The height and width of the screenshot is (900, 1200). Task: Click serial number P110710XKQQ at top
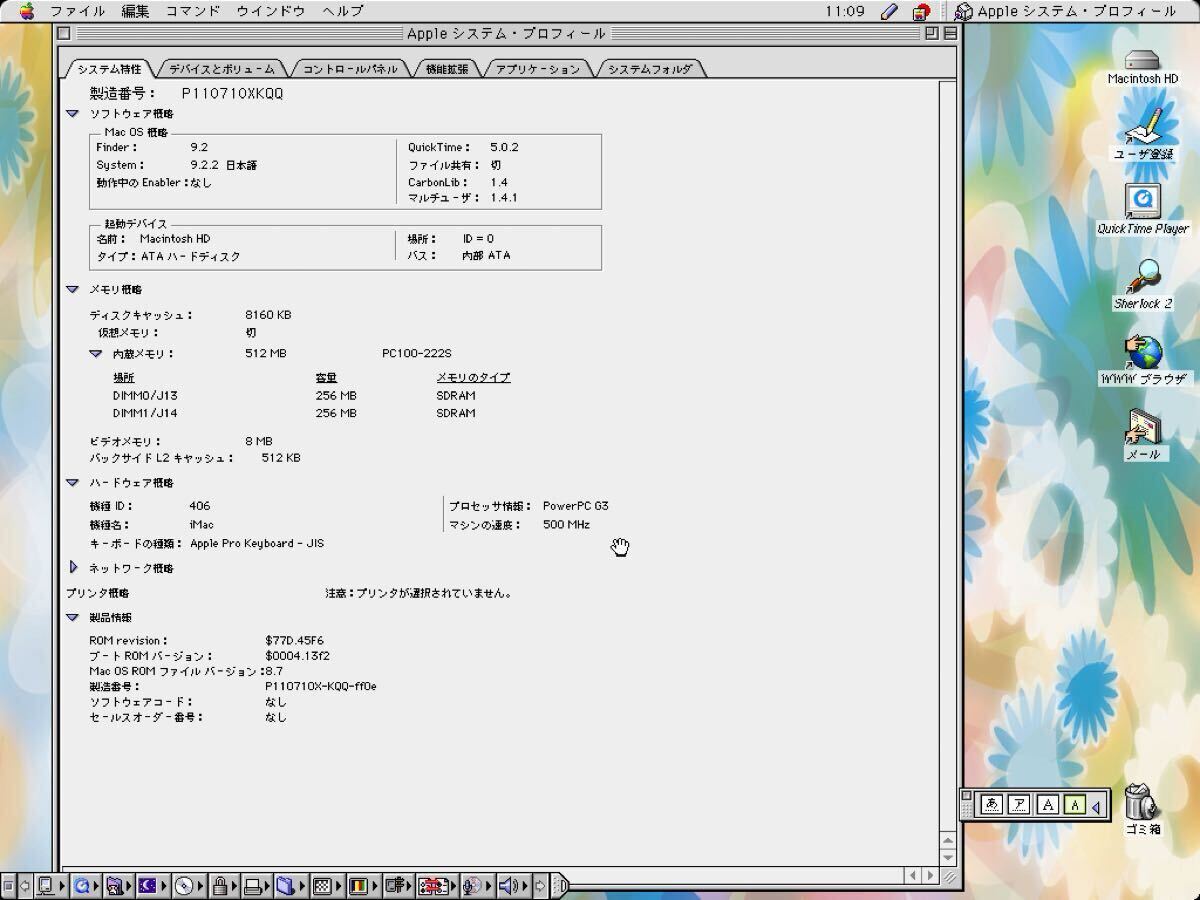coord(232,93)
